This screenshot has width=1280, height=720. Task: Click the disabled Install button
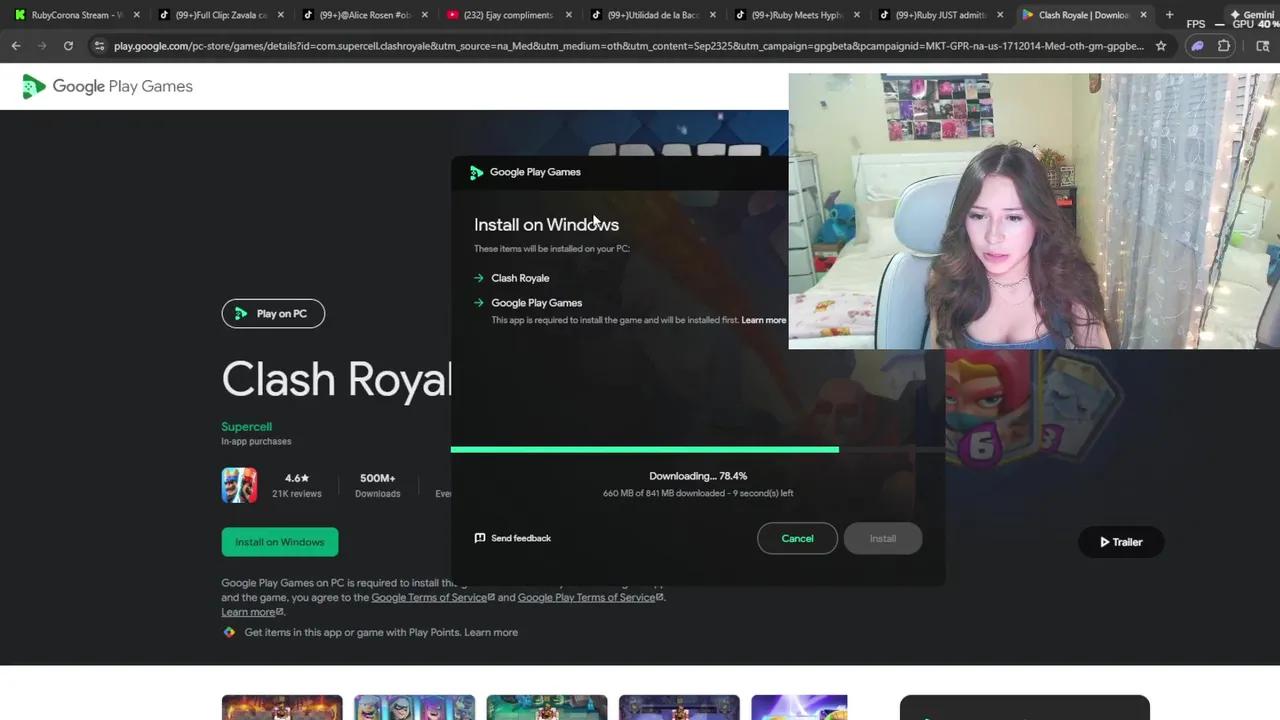883,538
